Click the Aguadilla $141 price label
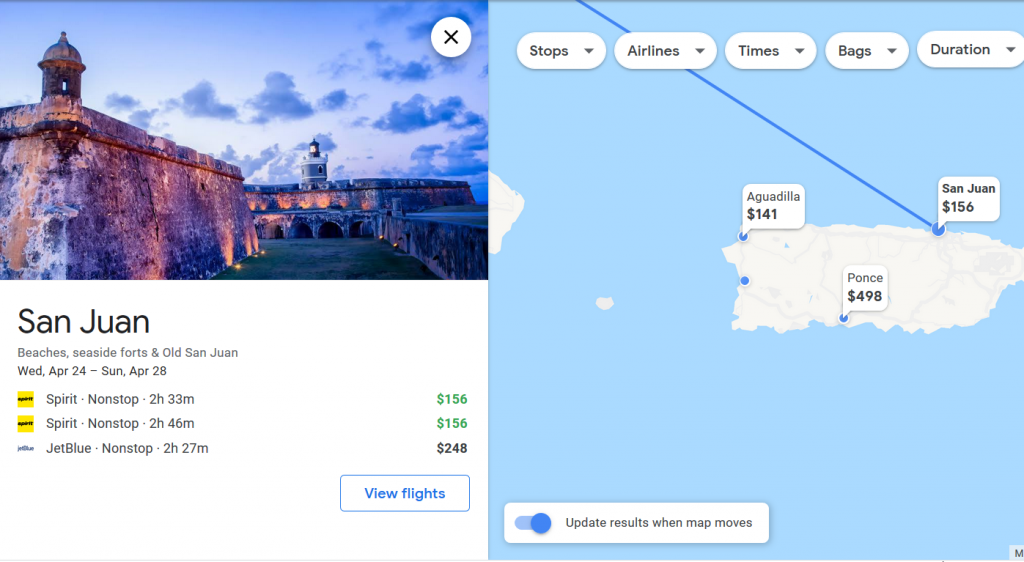Screen dimensions: 1024x562 click(x=773, y=206)
